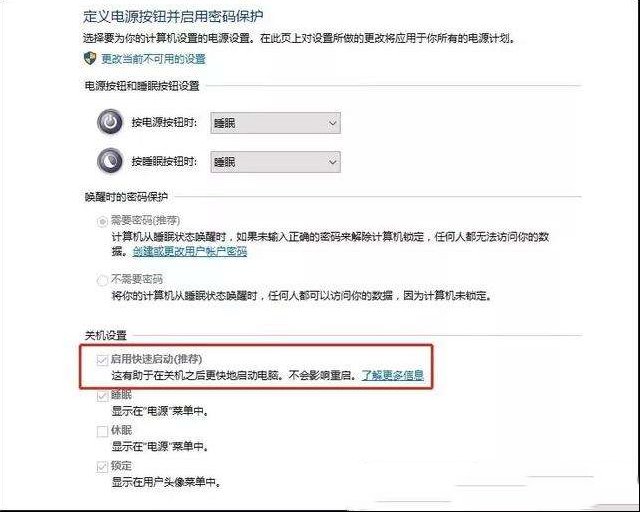This screenshot has width=640, height=512.
Task: Toggle the 睡眠 power menu checkbox
Action: (x=102, y=396)
